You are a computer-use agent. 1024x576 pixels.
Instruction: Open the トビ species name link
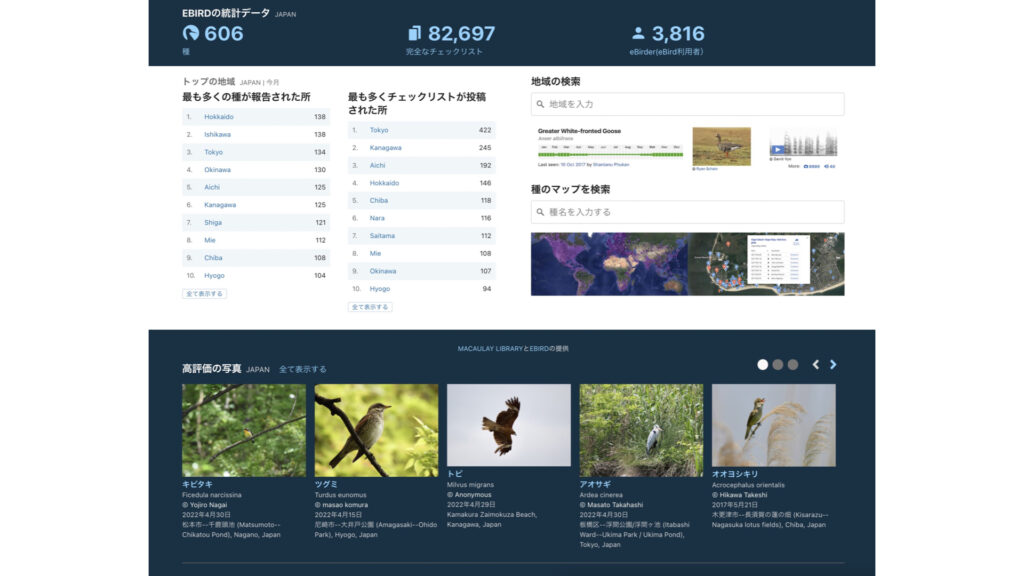(455, 474)
